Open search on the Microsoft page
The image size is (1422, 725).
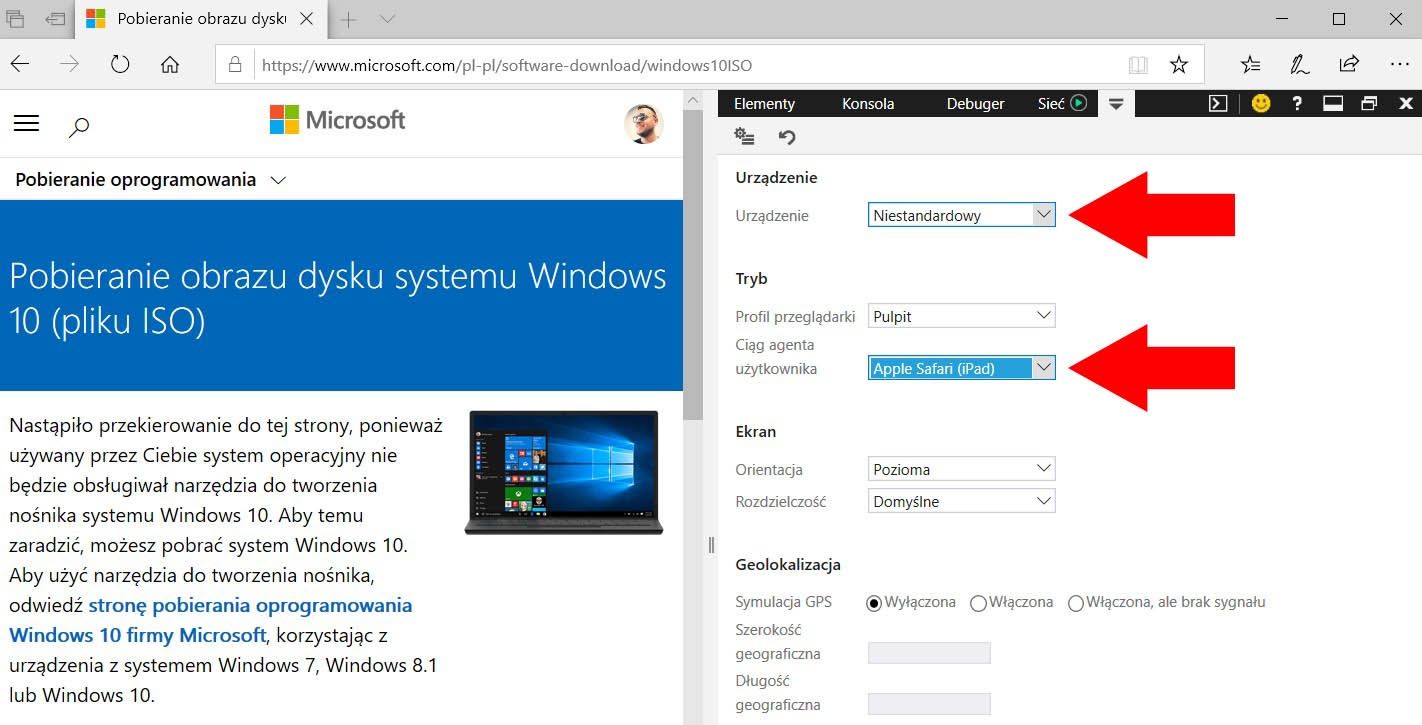79,126
